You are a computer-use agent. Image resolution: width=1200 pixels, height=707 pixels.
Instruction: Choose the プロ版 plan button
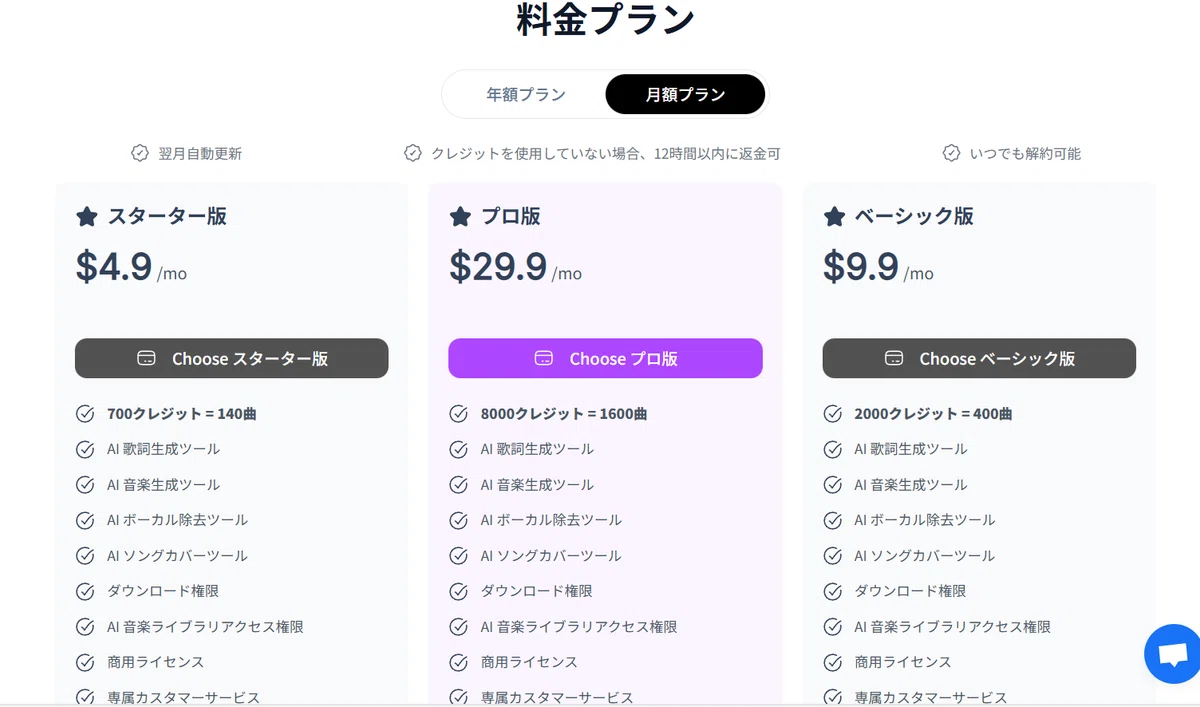pos(605,358)
